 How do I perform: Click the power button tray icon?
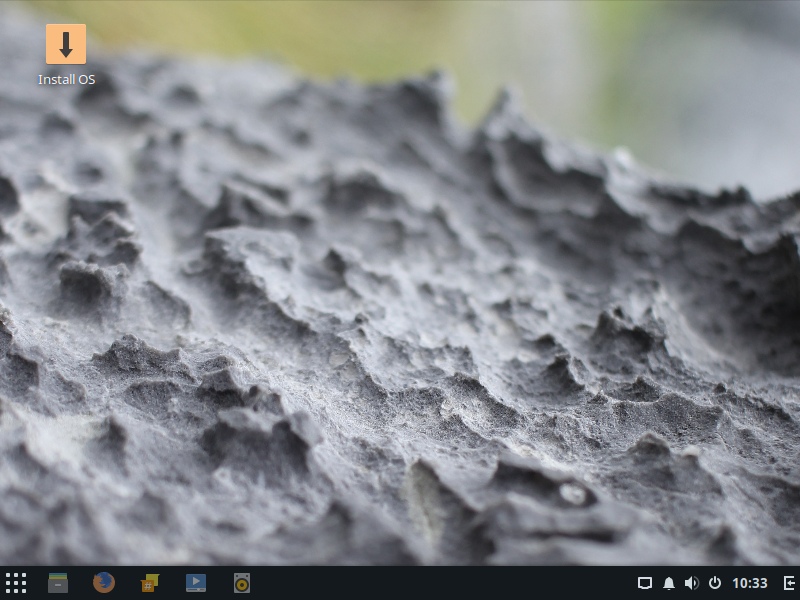(715, 583)
